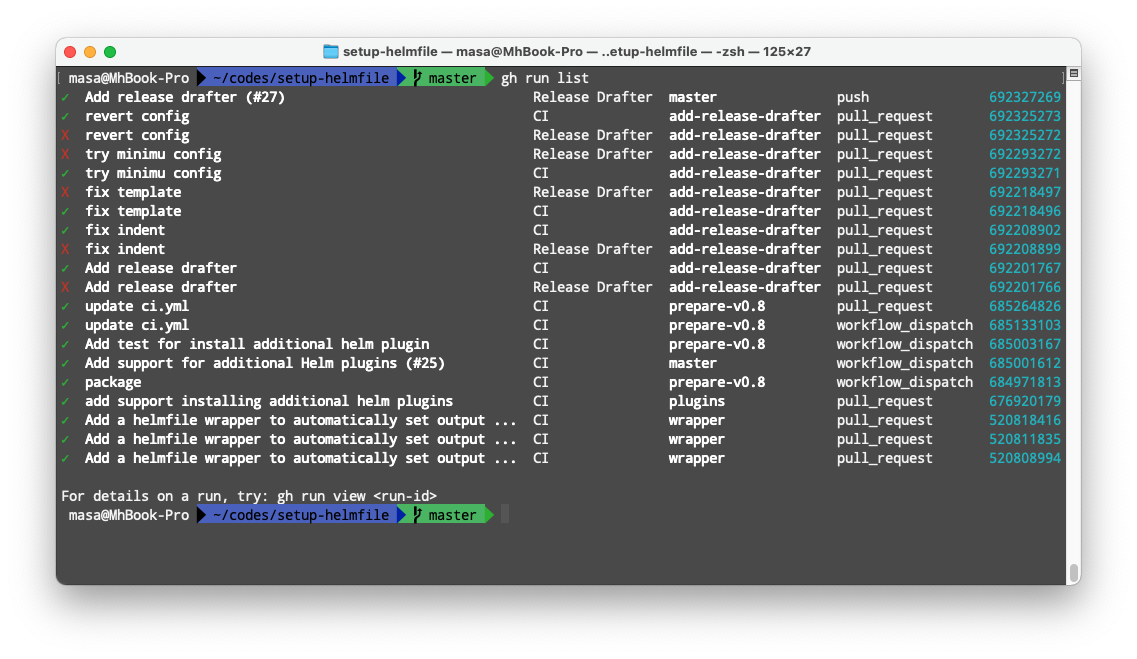Click the green check next to "update ci.yml" pull_request run
The image size is (1137, 659).
click(x=67, y=306)
